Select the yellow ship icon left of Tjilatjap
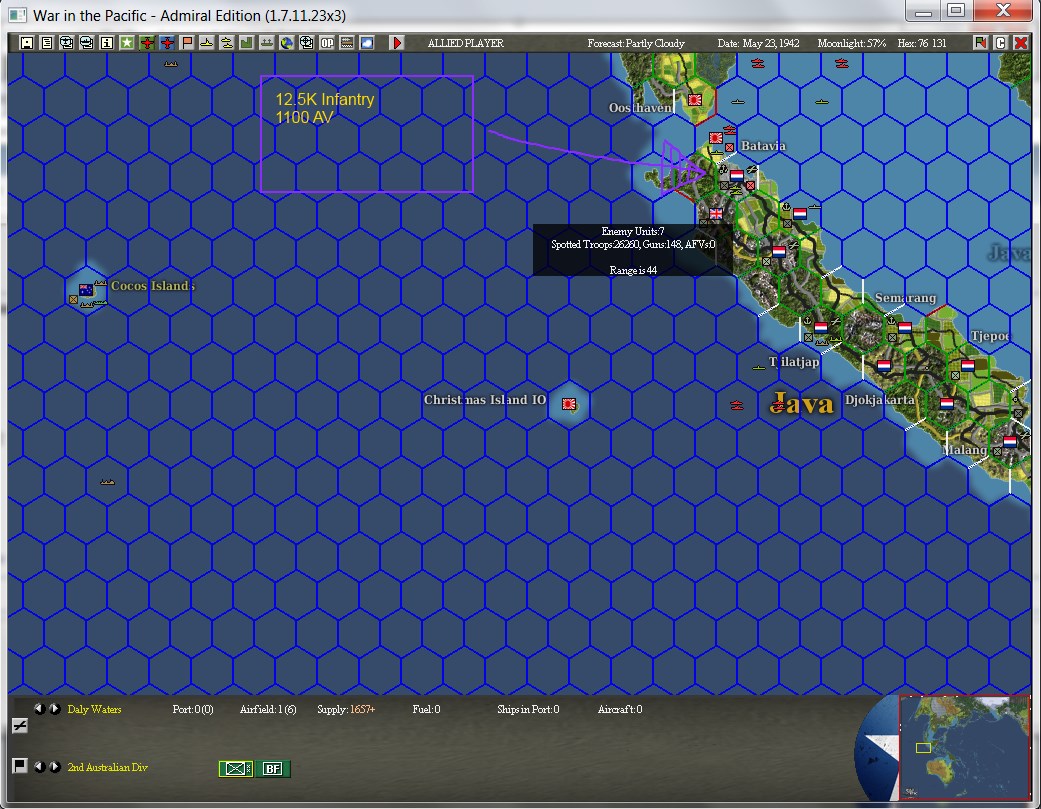Screen dimensions: 1041x809 (x=758, y=367)
